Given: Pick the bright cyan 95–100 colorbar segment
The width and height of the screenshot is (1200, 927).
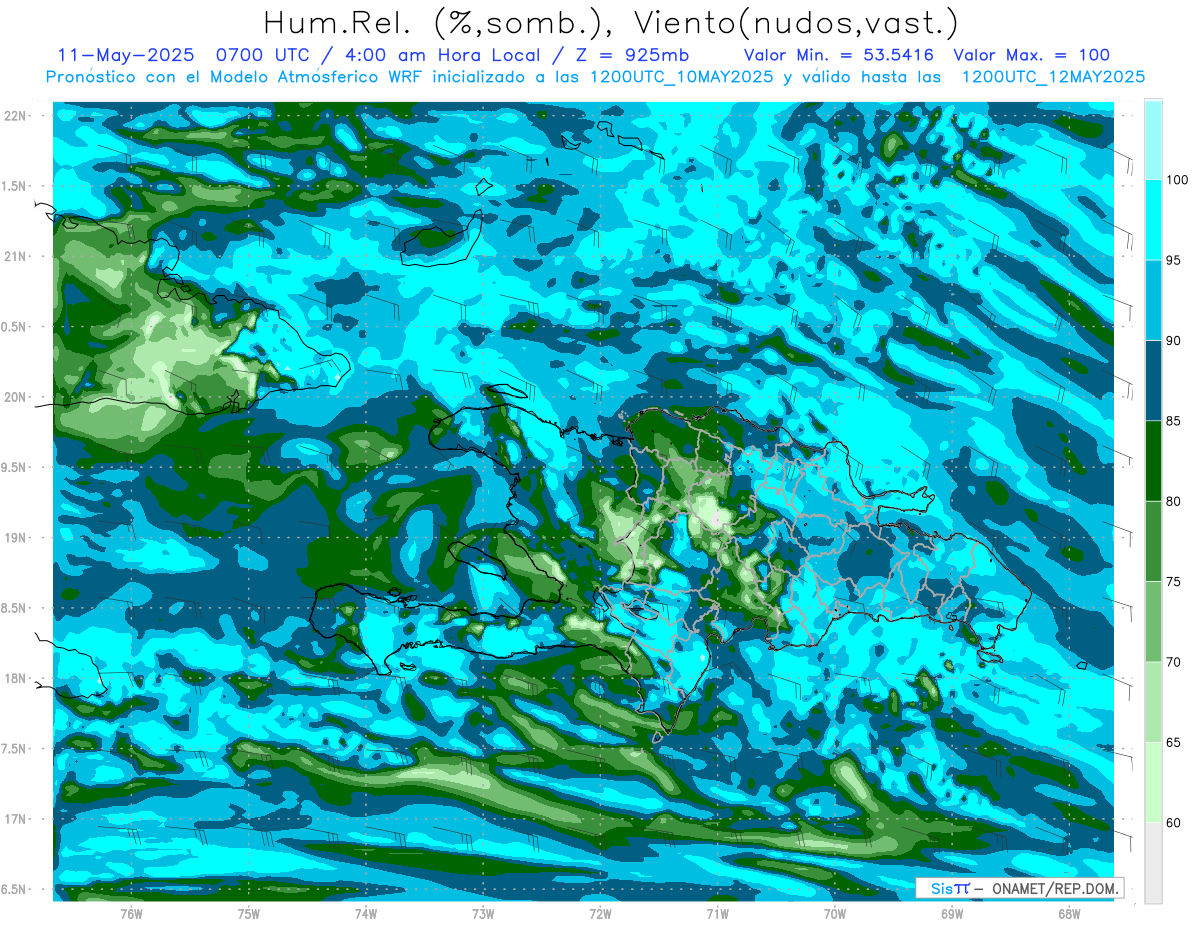Looking at the screenshot, I should [1153, 220].
